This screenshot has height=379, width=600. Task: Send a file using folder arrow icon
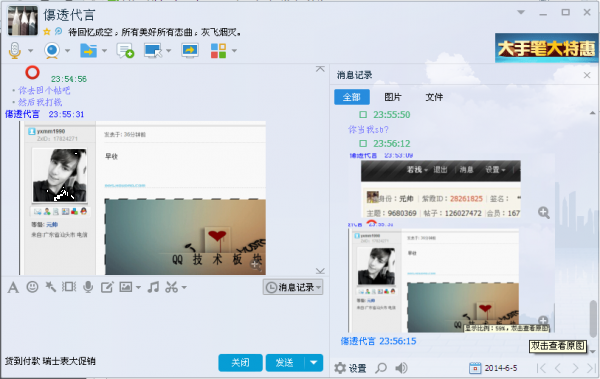tap(88, 51)
